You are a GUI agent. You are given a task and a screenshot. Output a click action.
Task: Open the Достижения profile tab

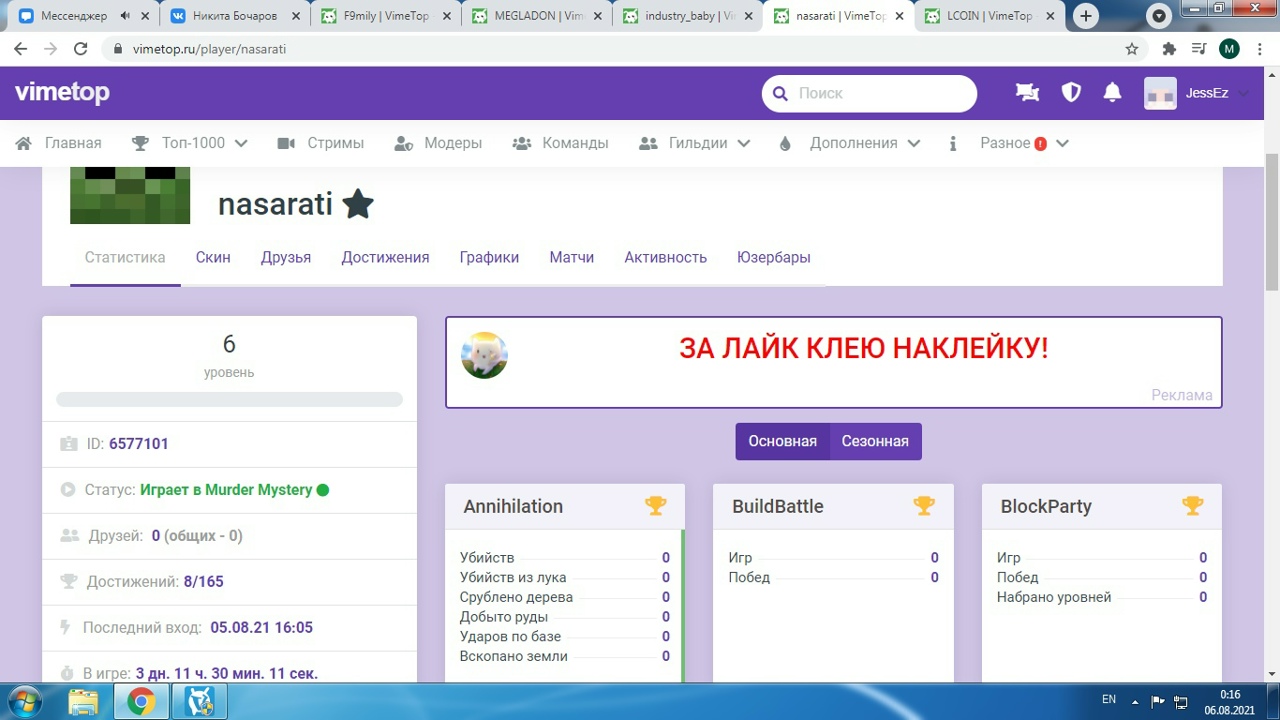385,257
